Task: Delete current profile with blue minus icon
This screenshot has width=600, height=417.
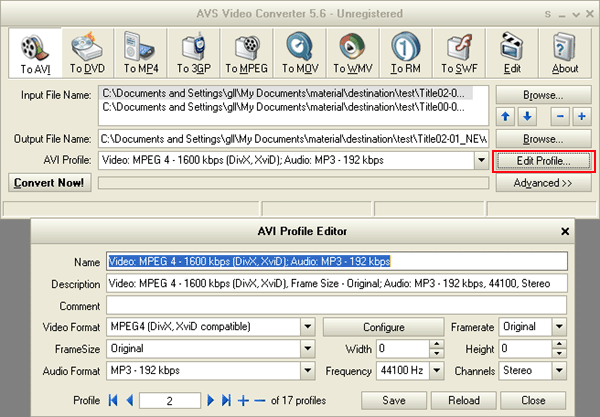Action: pos(259,401)
